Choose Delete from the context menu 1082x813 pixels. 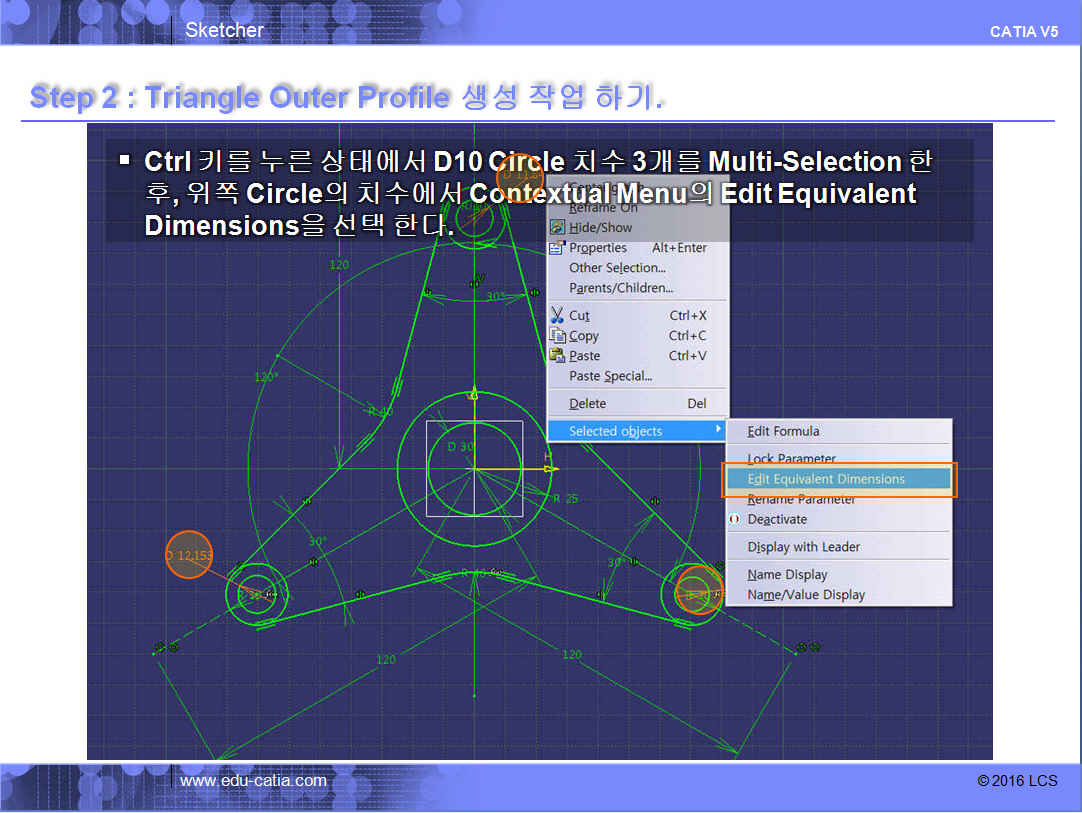(587, 404)
